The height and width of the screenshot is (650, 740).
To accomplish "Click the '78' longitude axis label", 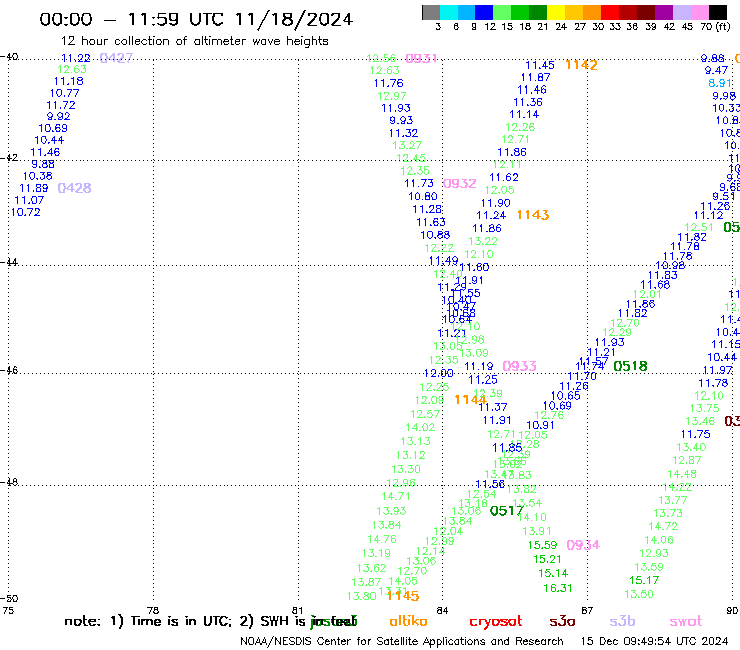I will pos(153,610).
